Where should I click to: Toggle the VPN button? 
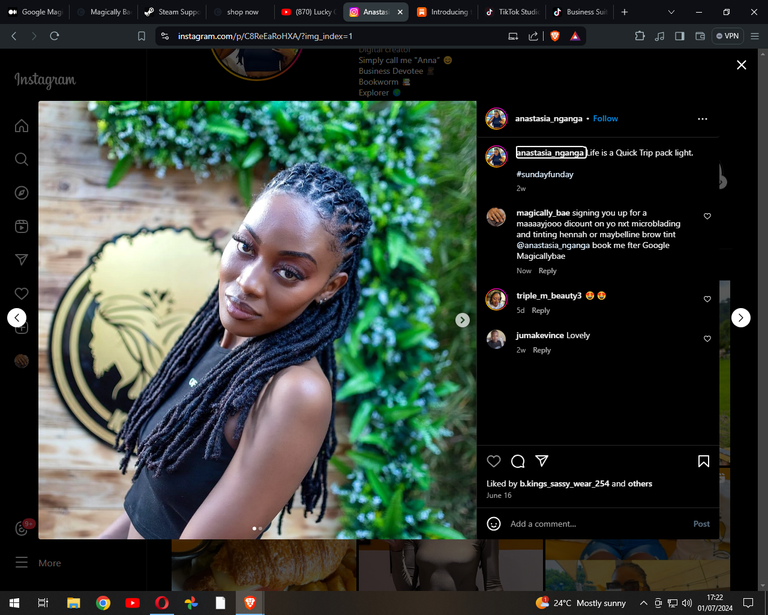pyautogui.click(x=727, y=36)
